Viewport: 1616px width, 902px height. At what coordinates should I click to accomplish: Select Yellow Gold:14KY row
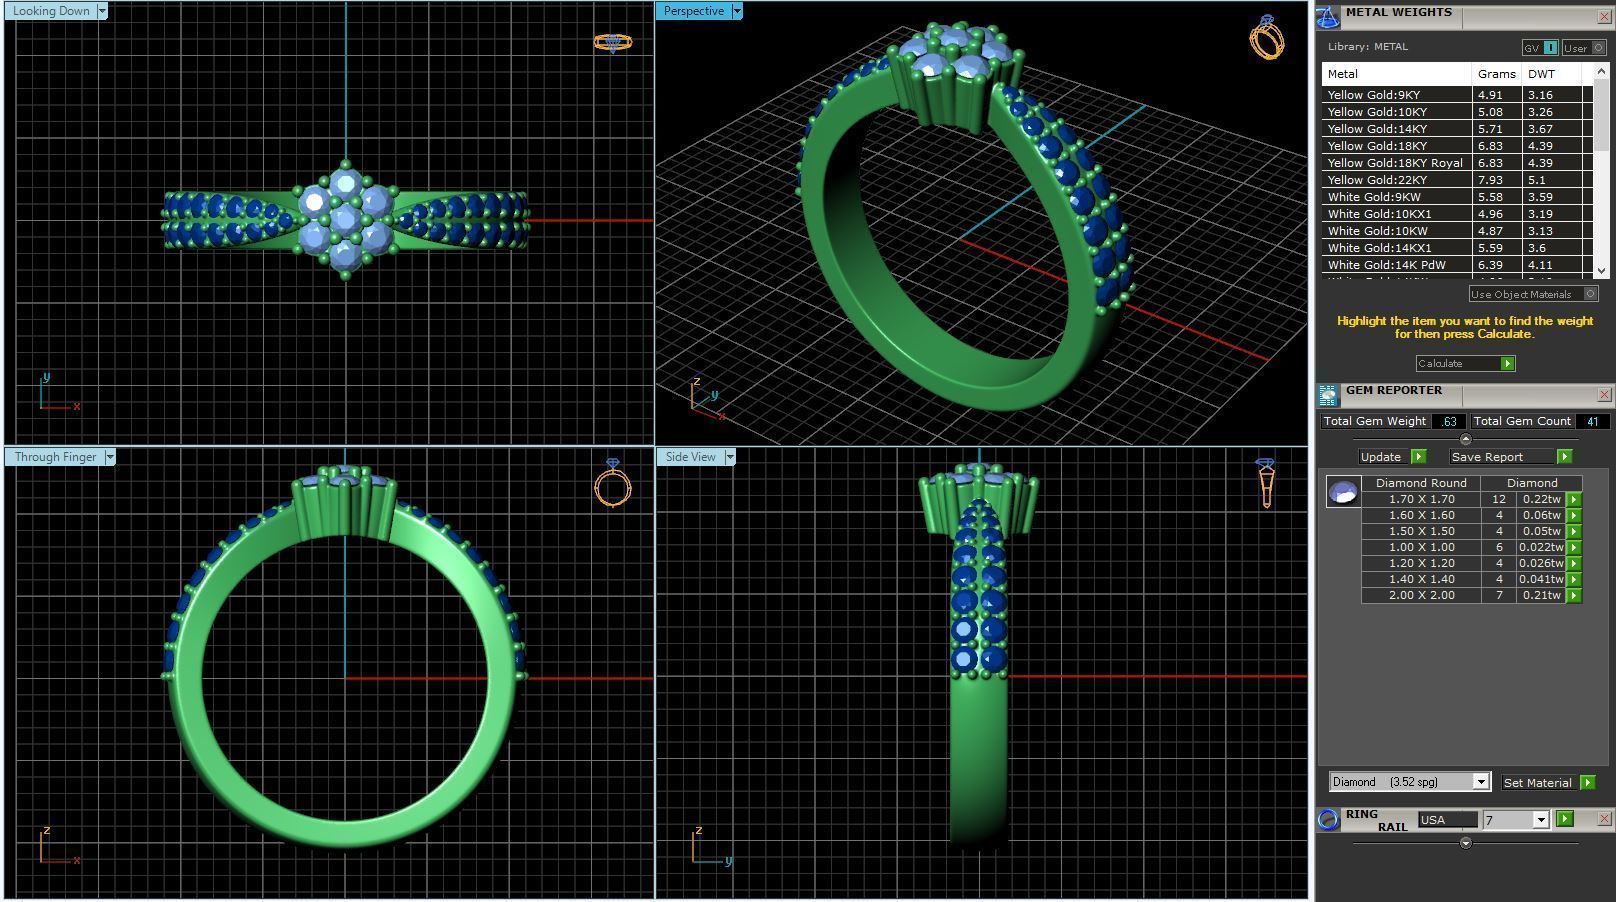click(x=1456, y=129)
